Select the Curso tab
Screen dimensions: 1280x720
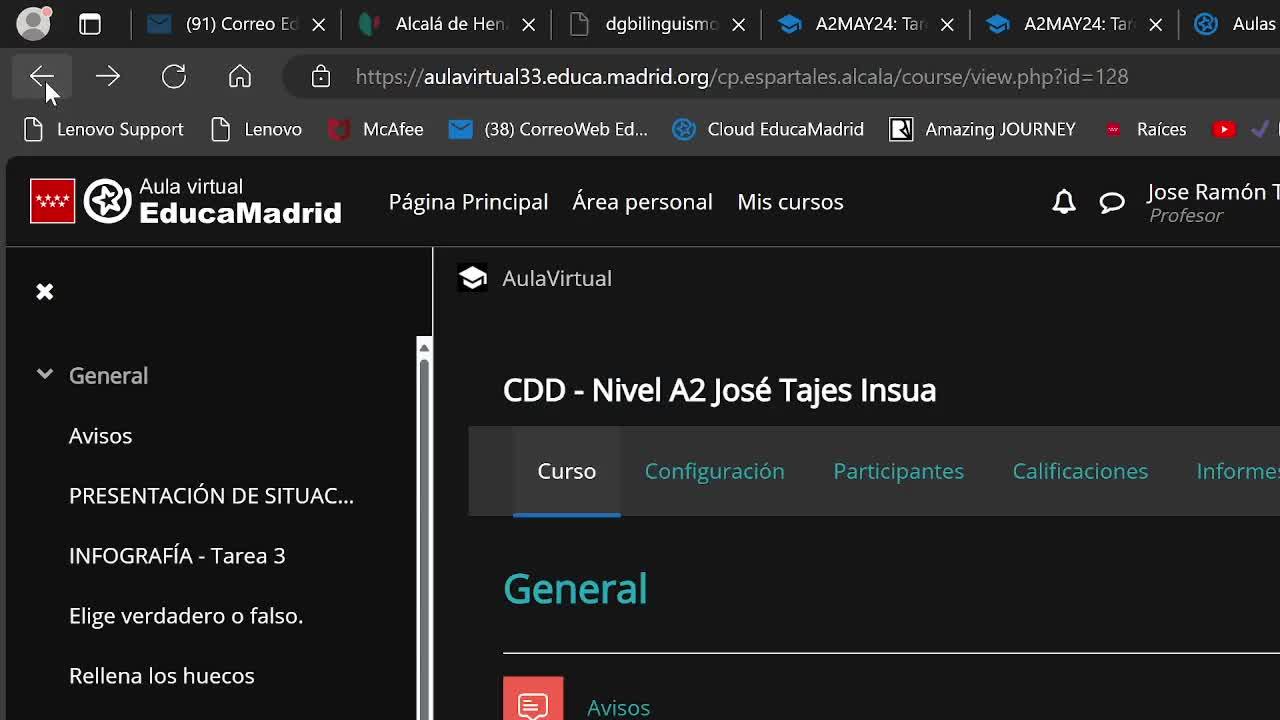[567, 471]
